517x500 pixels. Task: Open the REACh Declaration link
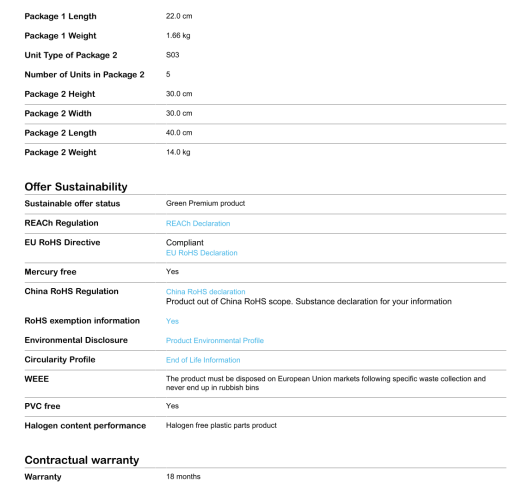pyautogui.click(x=198, y=223)
